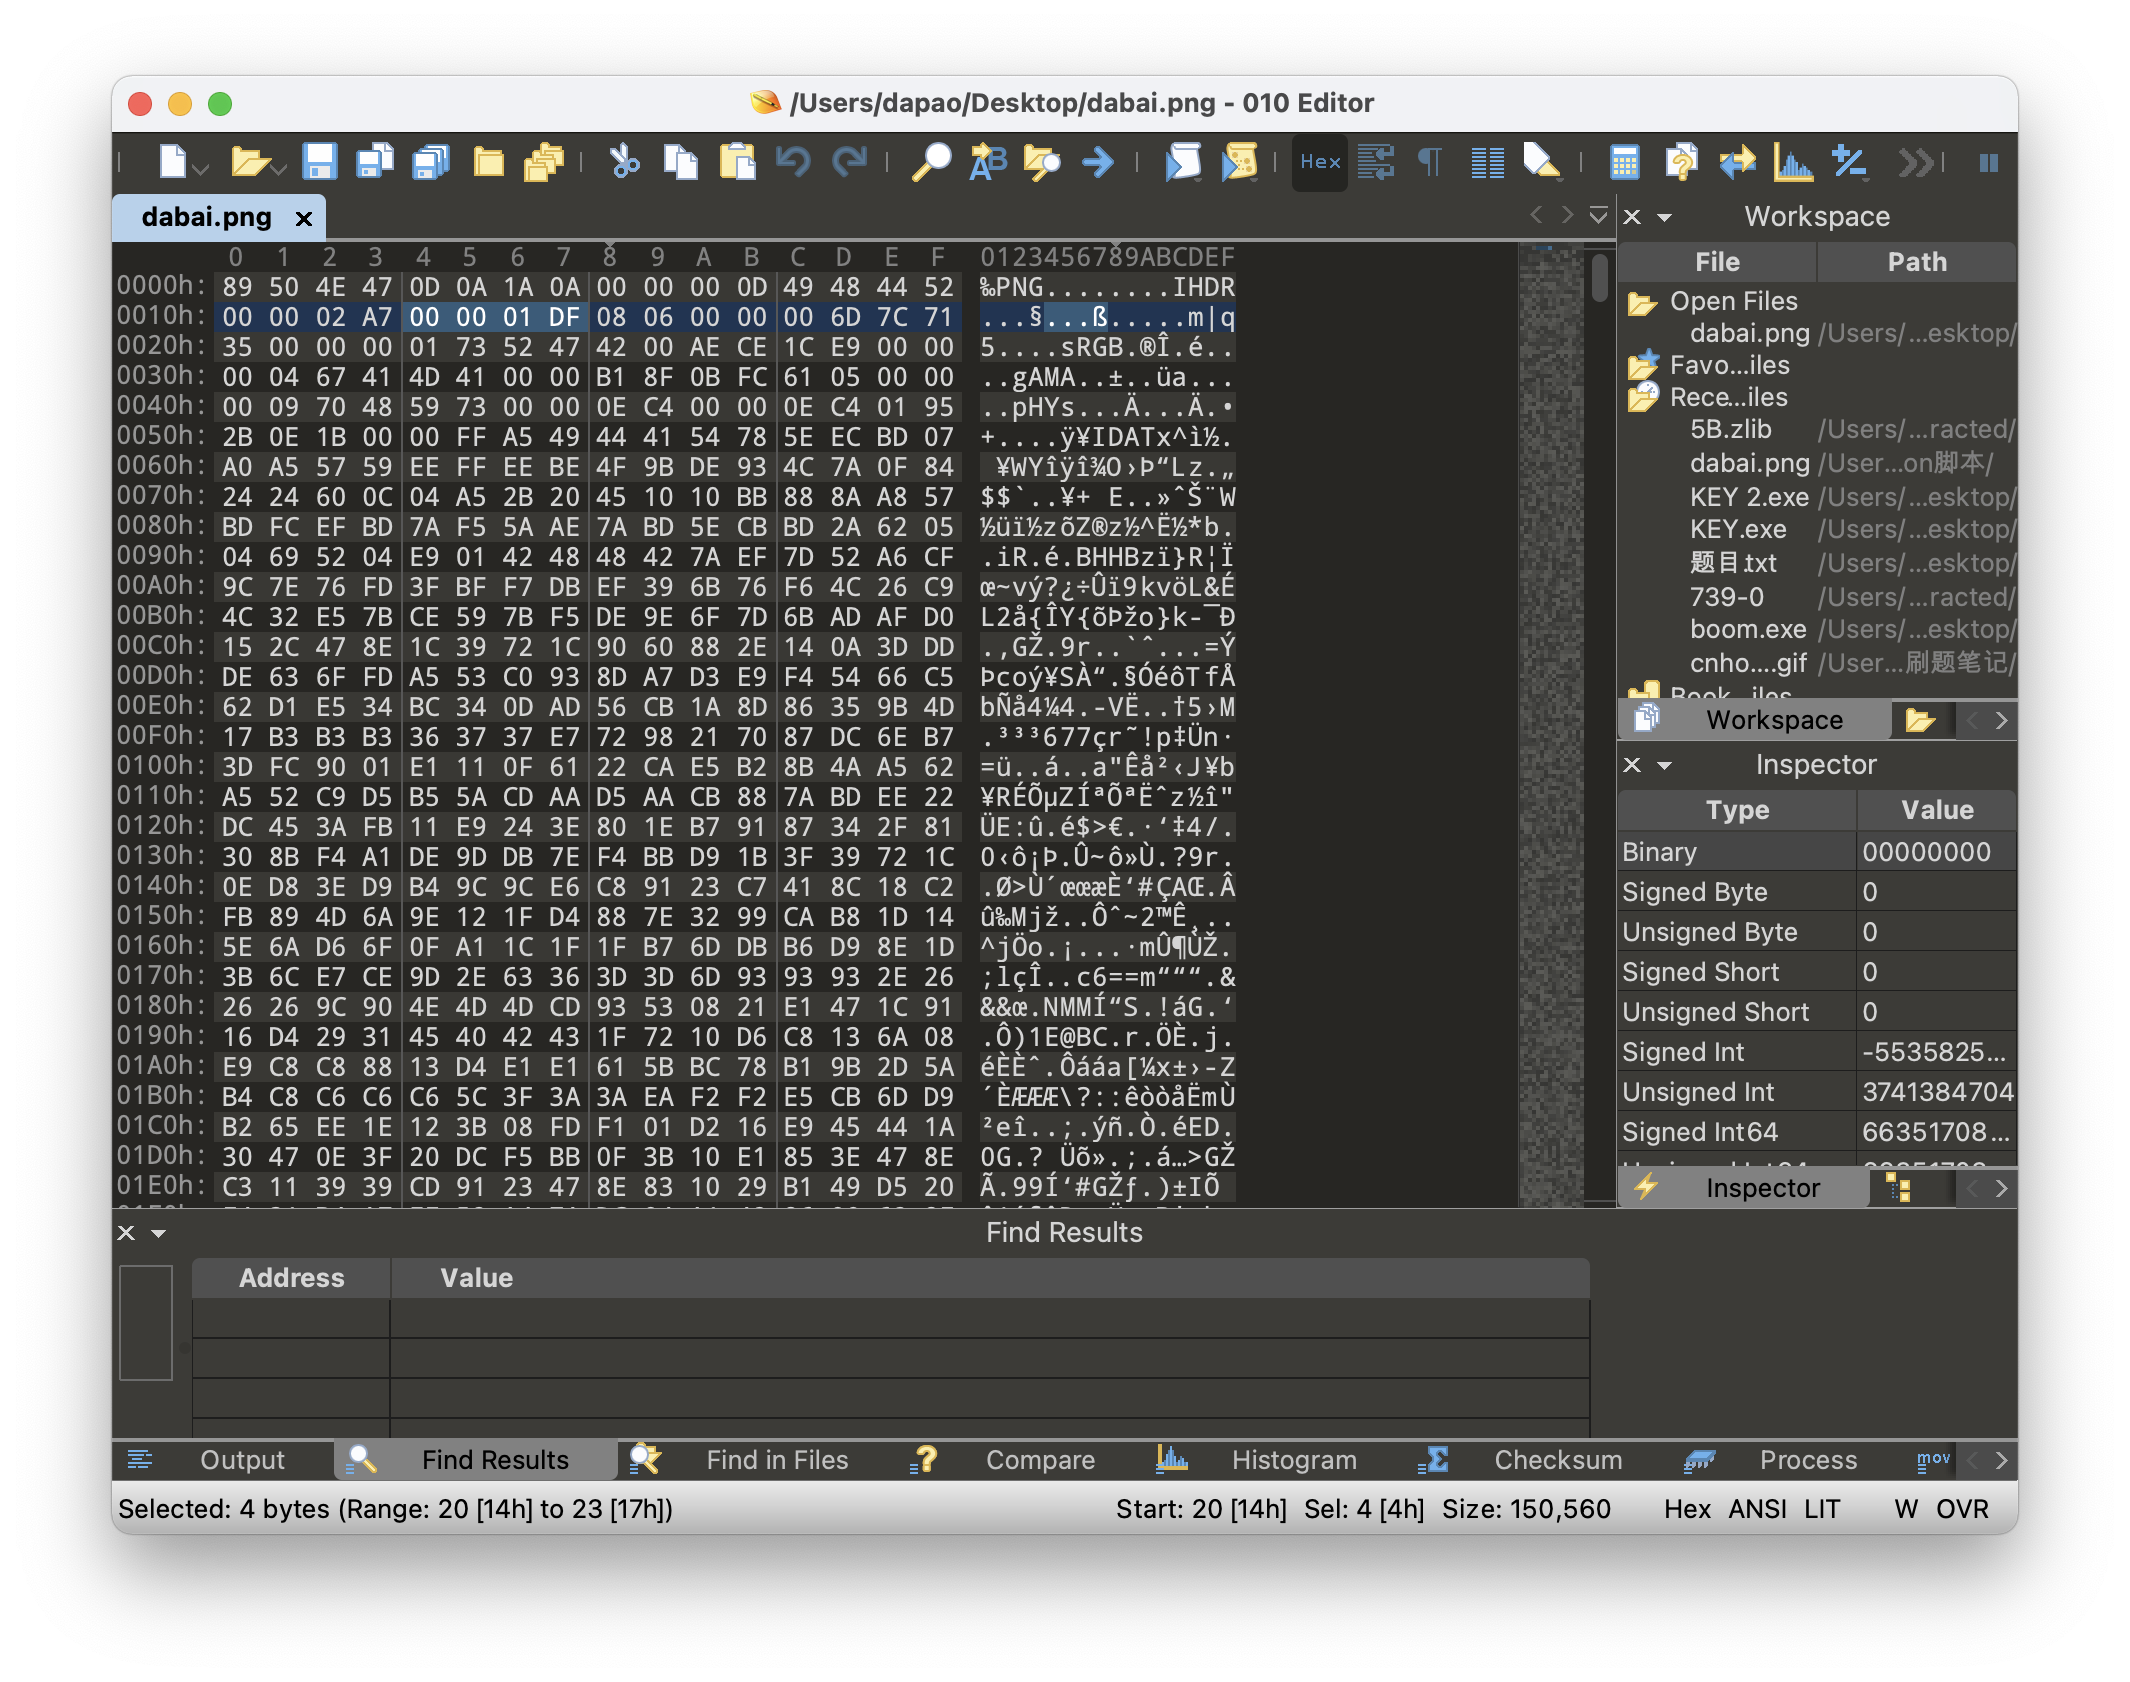Click the Address column header in Find Results

pyautogui.click(x=291, y=1278)
